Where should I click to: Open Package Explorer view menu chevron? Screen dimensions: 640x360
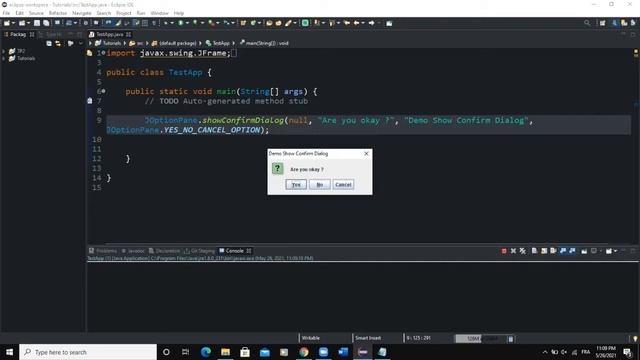point(80,43)
